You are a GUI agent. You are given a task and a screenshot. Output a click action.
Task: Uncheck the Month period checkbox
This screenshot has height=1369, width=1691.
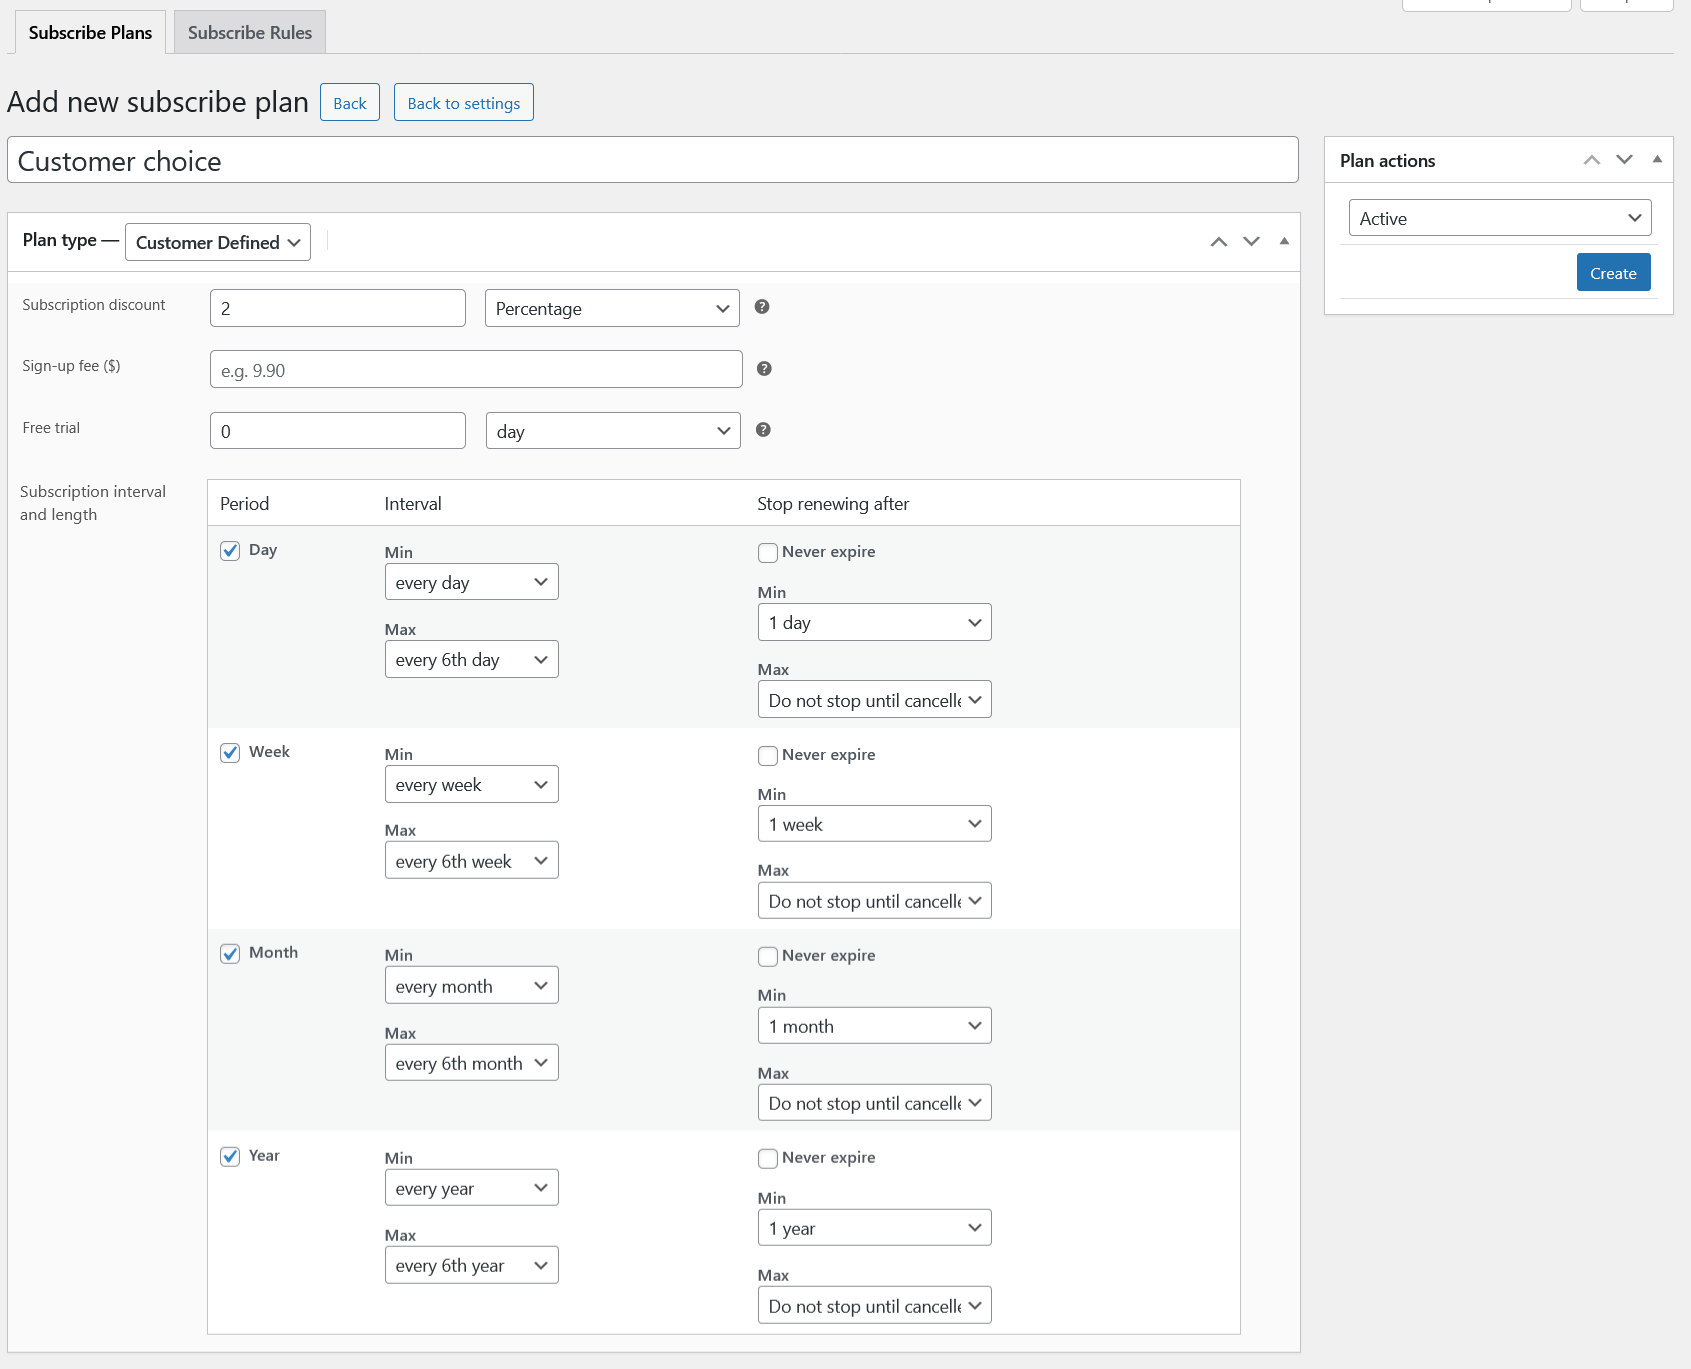click(230, 954)
